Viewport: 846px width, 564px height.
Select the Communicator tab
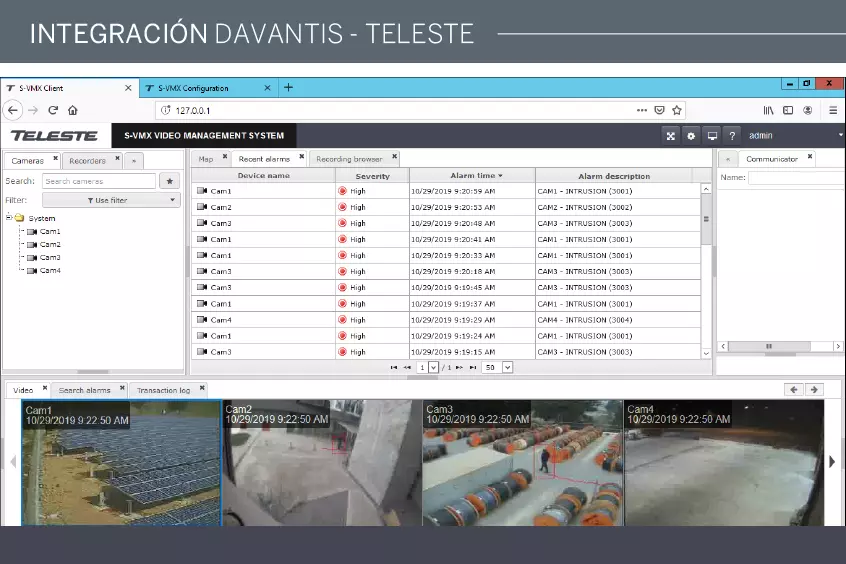(x=772, y=159)
